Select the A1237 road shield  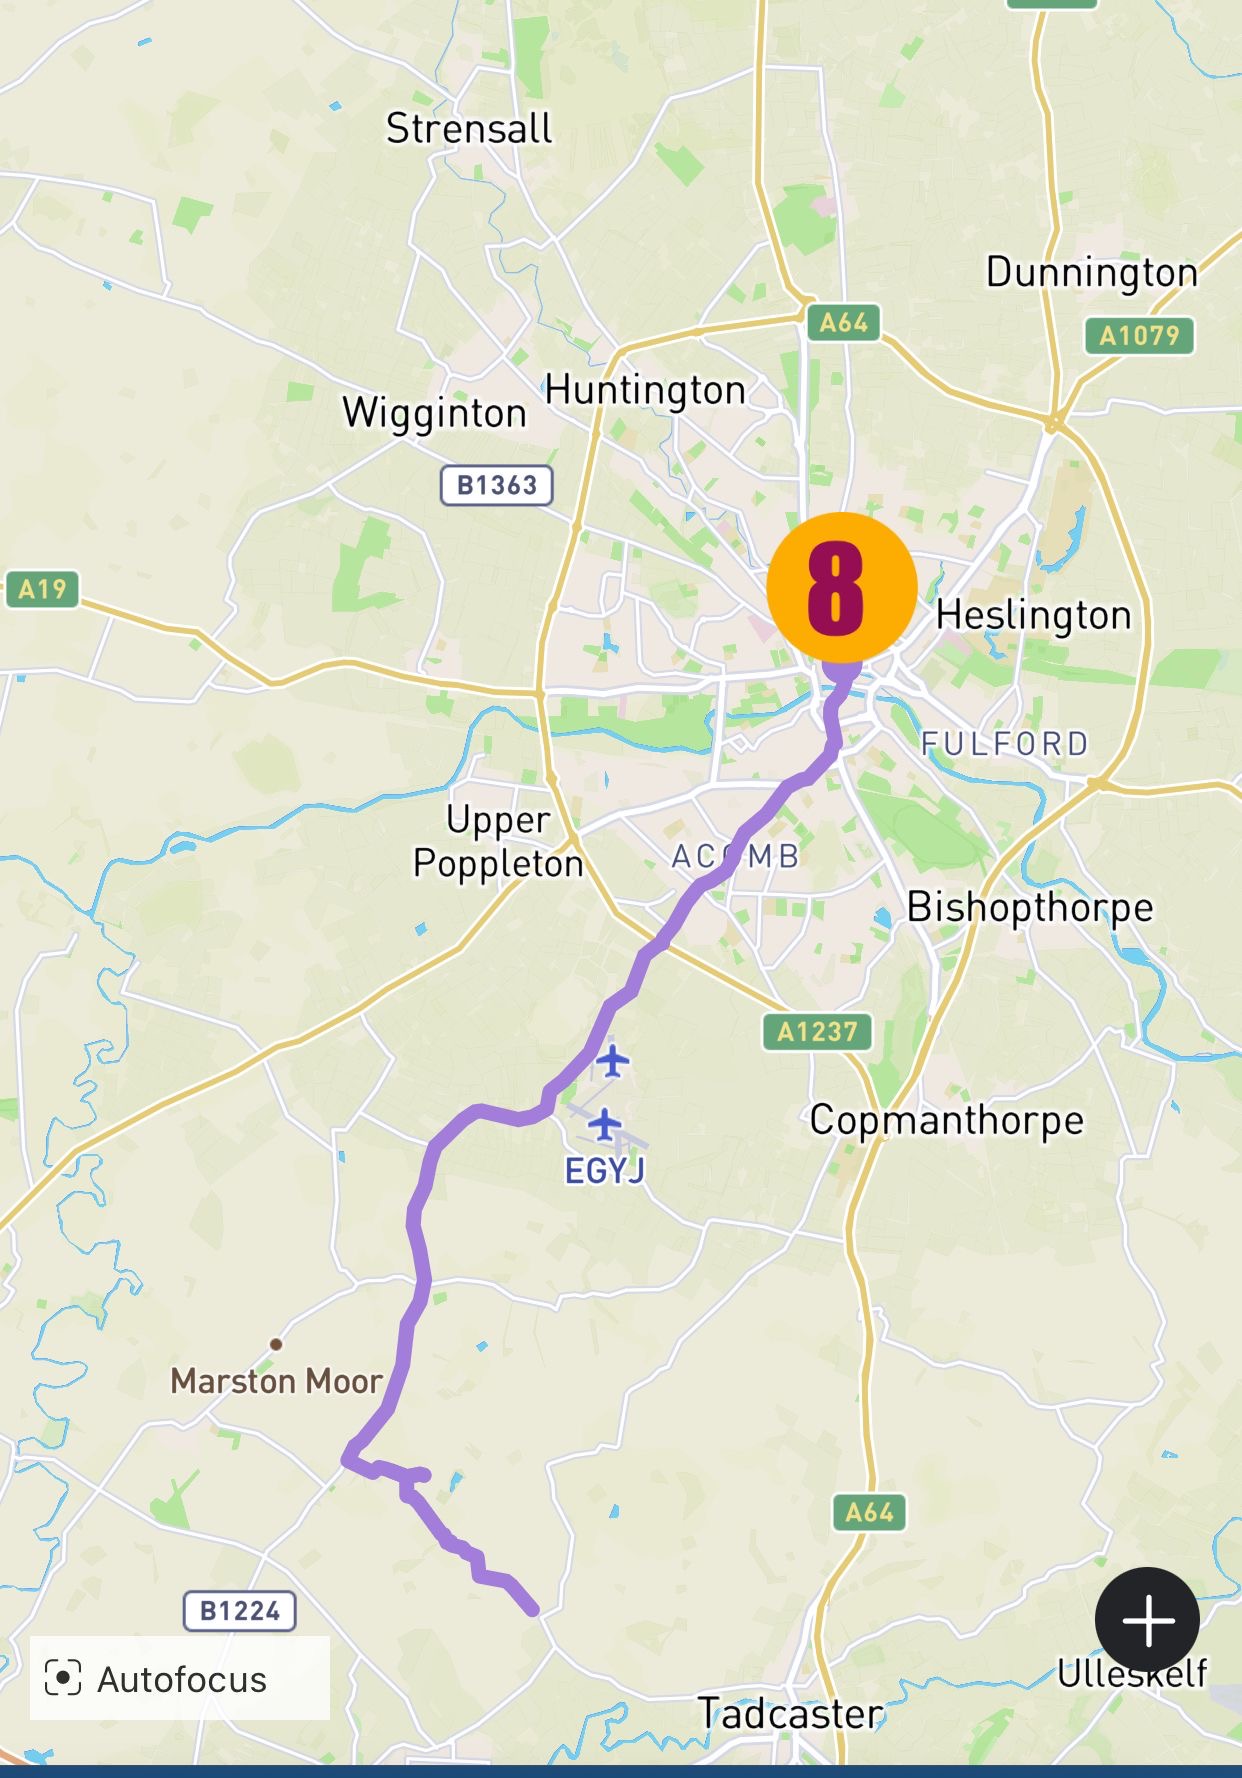click(817, 1031)
